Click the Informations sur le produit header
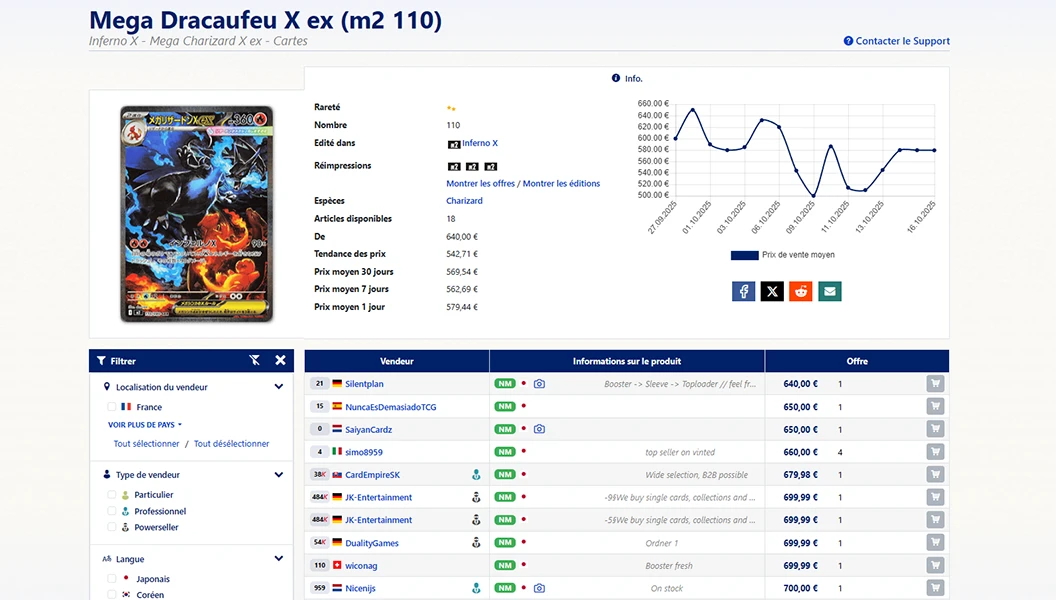Image resolution: width=1056 pixels, height=600 pixels. [627, 361]
